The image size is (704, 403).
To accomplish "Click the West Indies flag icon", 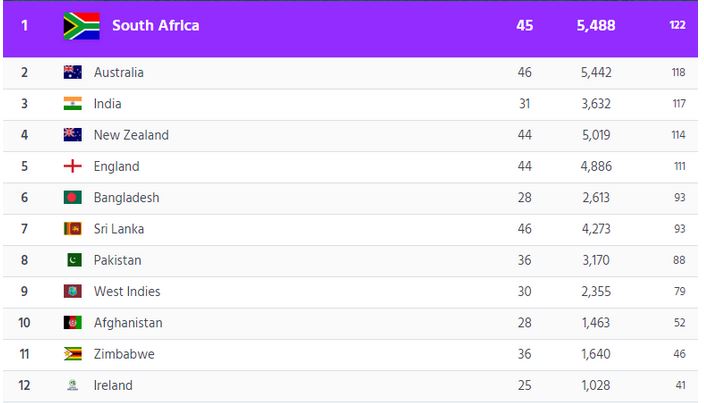I will click(72, 292).
